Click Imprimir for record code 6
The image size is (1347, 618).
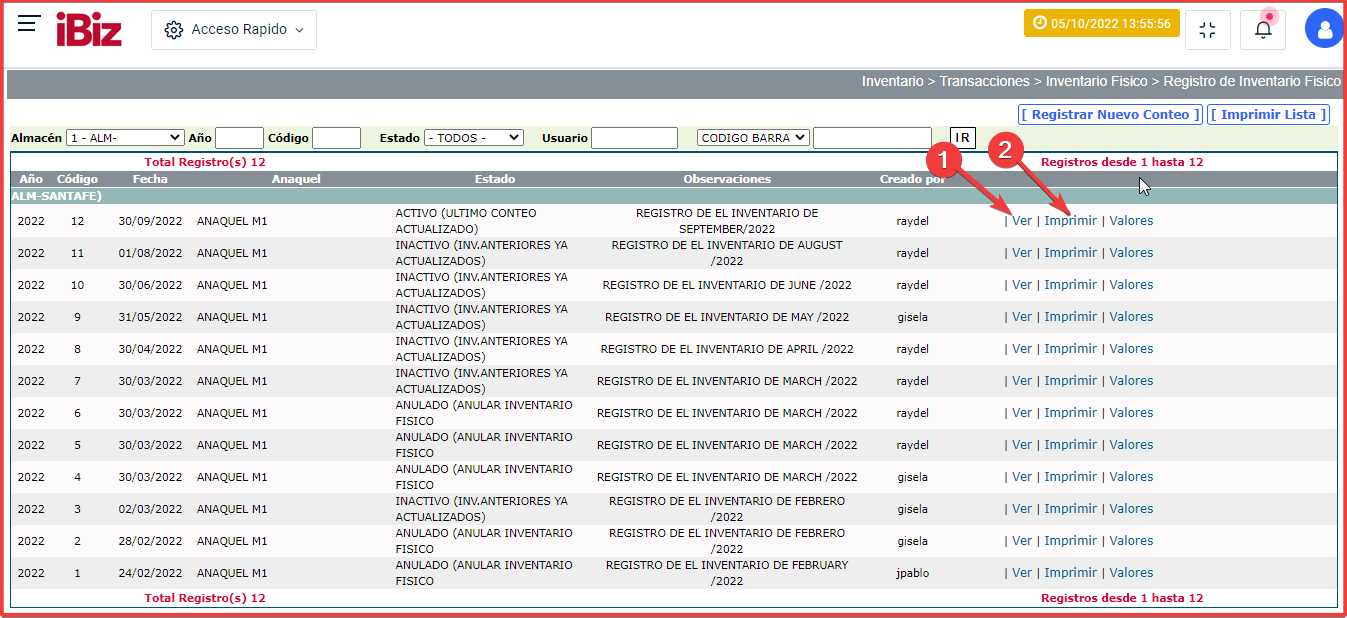click(x=1070, y=413)
